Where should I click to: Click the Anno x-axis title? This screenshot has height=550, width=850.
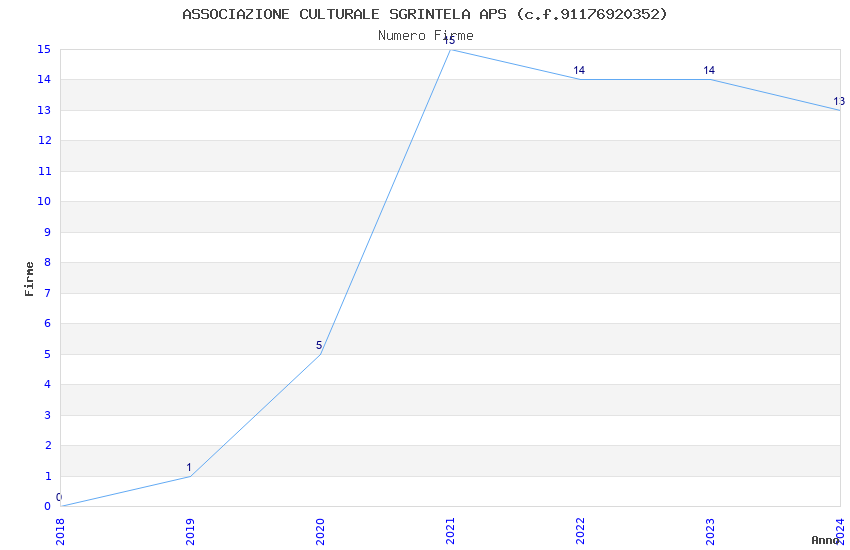[825, 540]
